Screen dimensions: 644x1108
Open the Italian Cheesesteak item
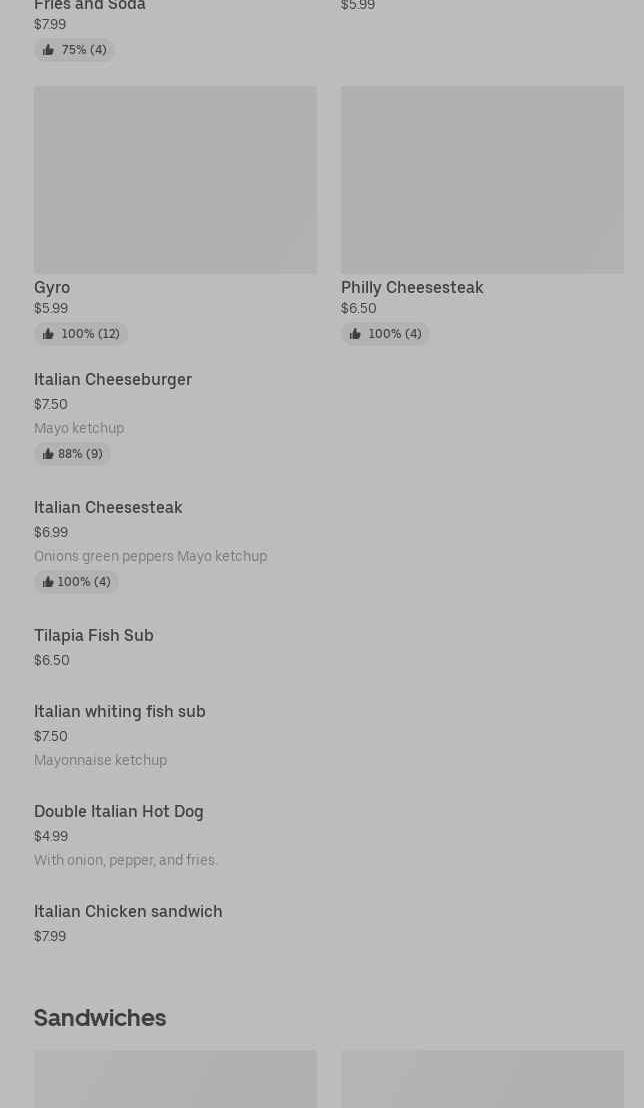(x=108, y=508)
